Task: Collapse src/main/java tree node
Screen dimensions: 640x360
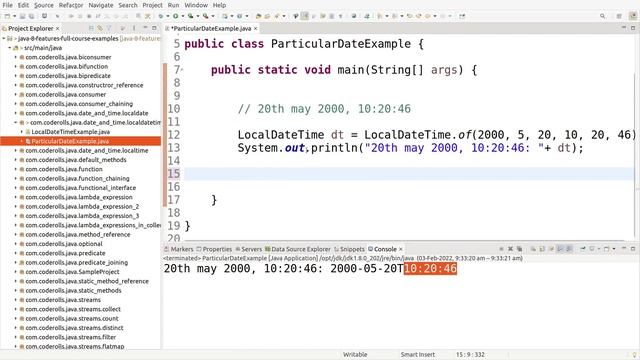Action: 10,48
